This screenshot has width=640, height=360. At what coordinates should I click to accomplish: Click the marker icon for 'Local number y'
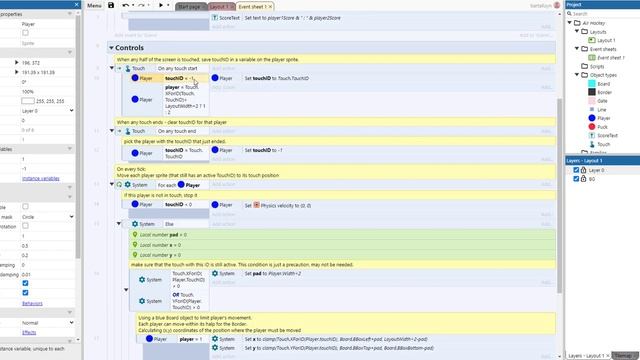[x=135, y=255]
